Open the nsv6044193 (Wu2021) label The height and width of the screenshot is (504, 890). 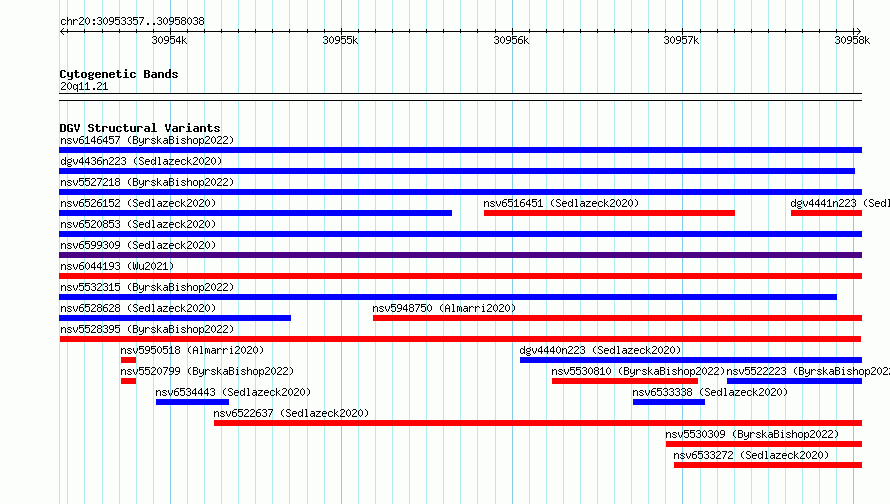pos(117,266)
